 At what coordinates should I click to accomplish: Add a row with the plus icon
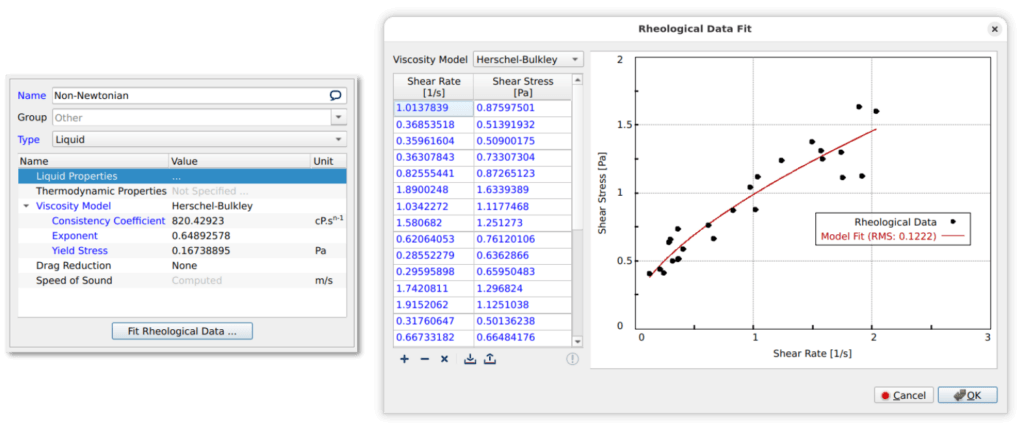[404, 359]
